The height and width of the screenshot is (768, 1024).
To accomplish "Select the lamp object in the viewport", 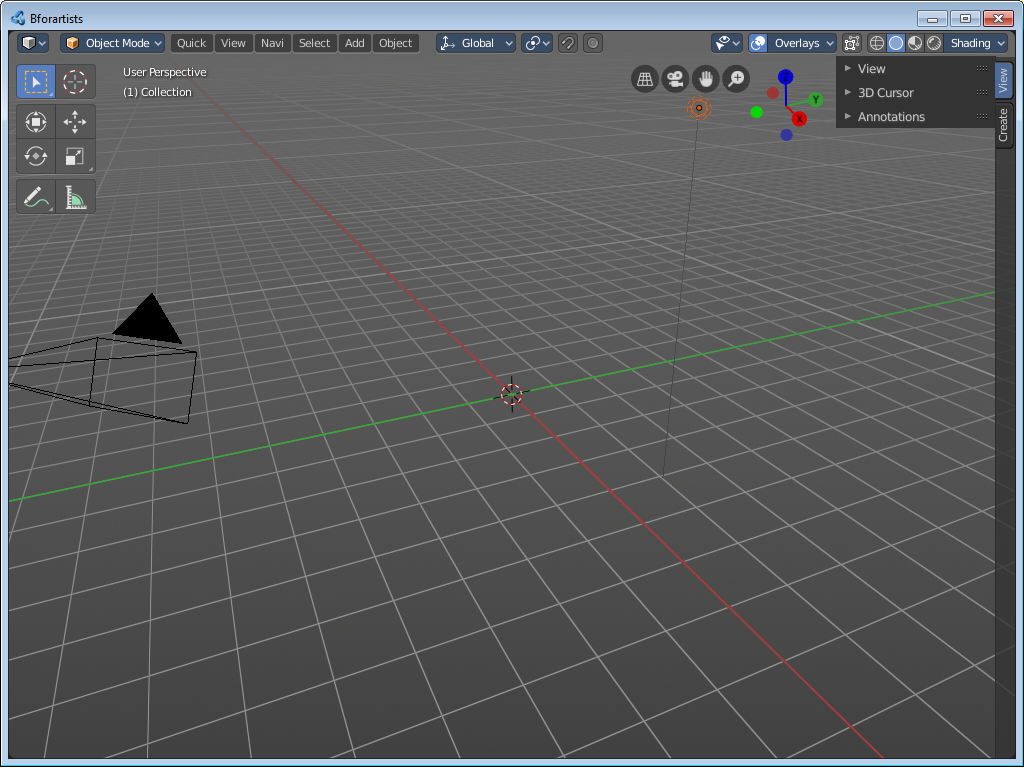I will click(x=699, y=108).
